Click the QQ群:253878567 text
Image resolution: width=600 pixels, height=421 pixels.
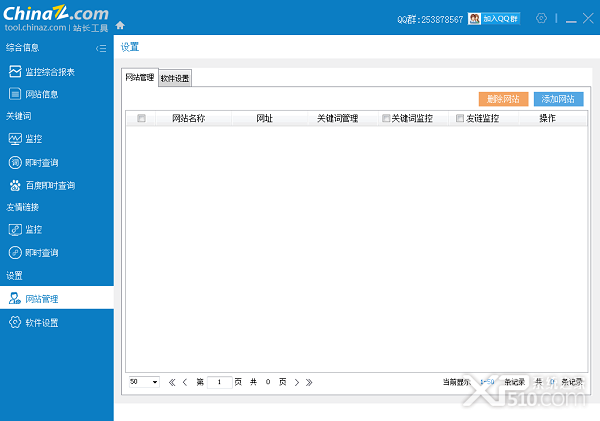(x=430, y=19)
